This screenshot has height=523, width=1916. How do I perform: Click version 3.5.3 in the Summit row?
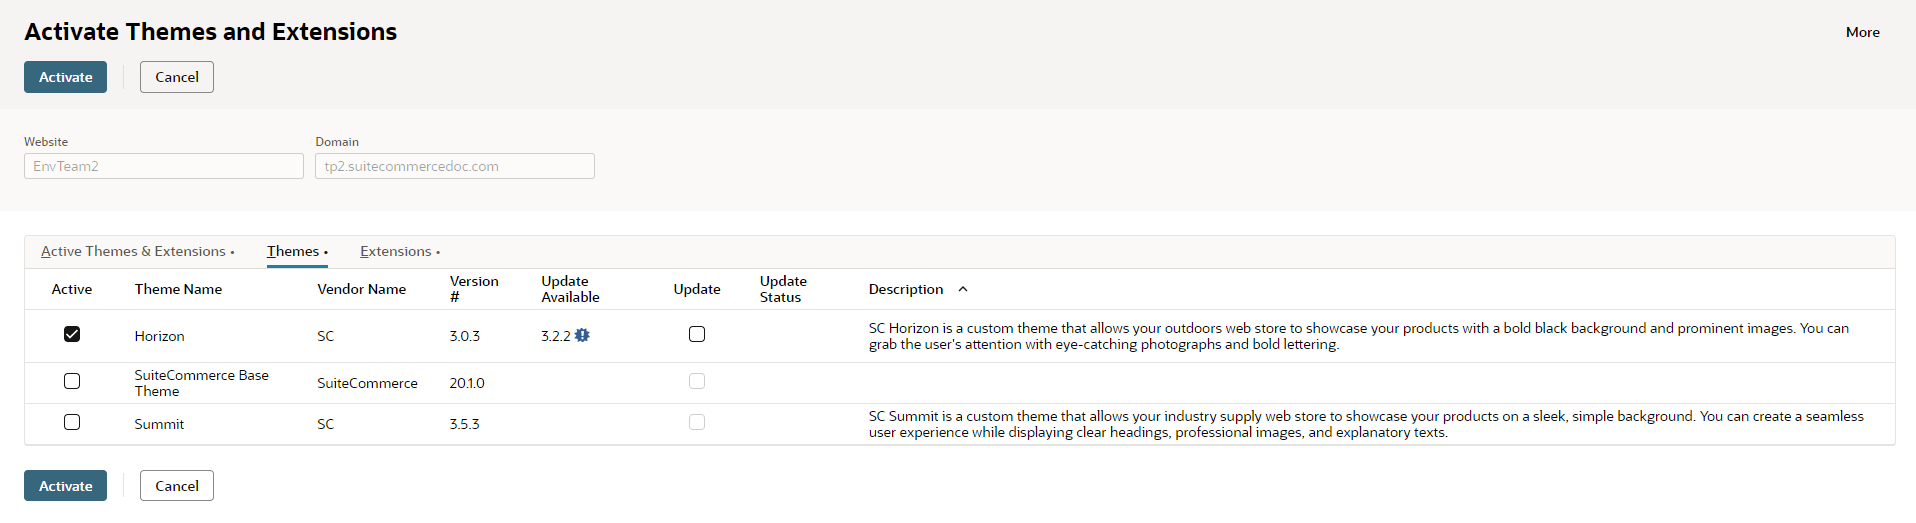(464, 424)
